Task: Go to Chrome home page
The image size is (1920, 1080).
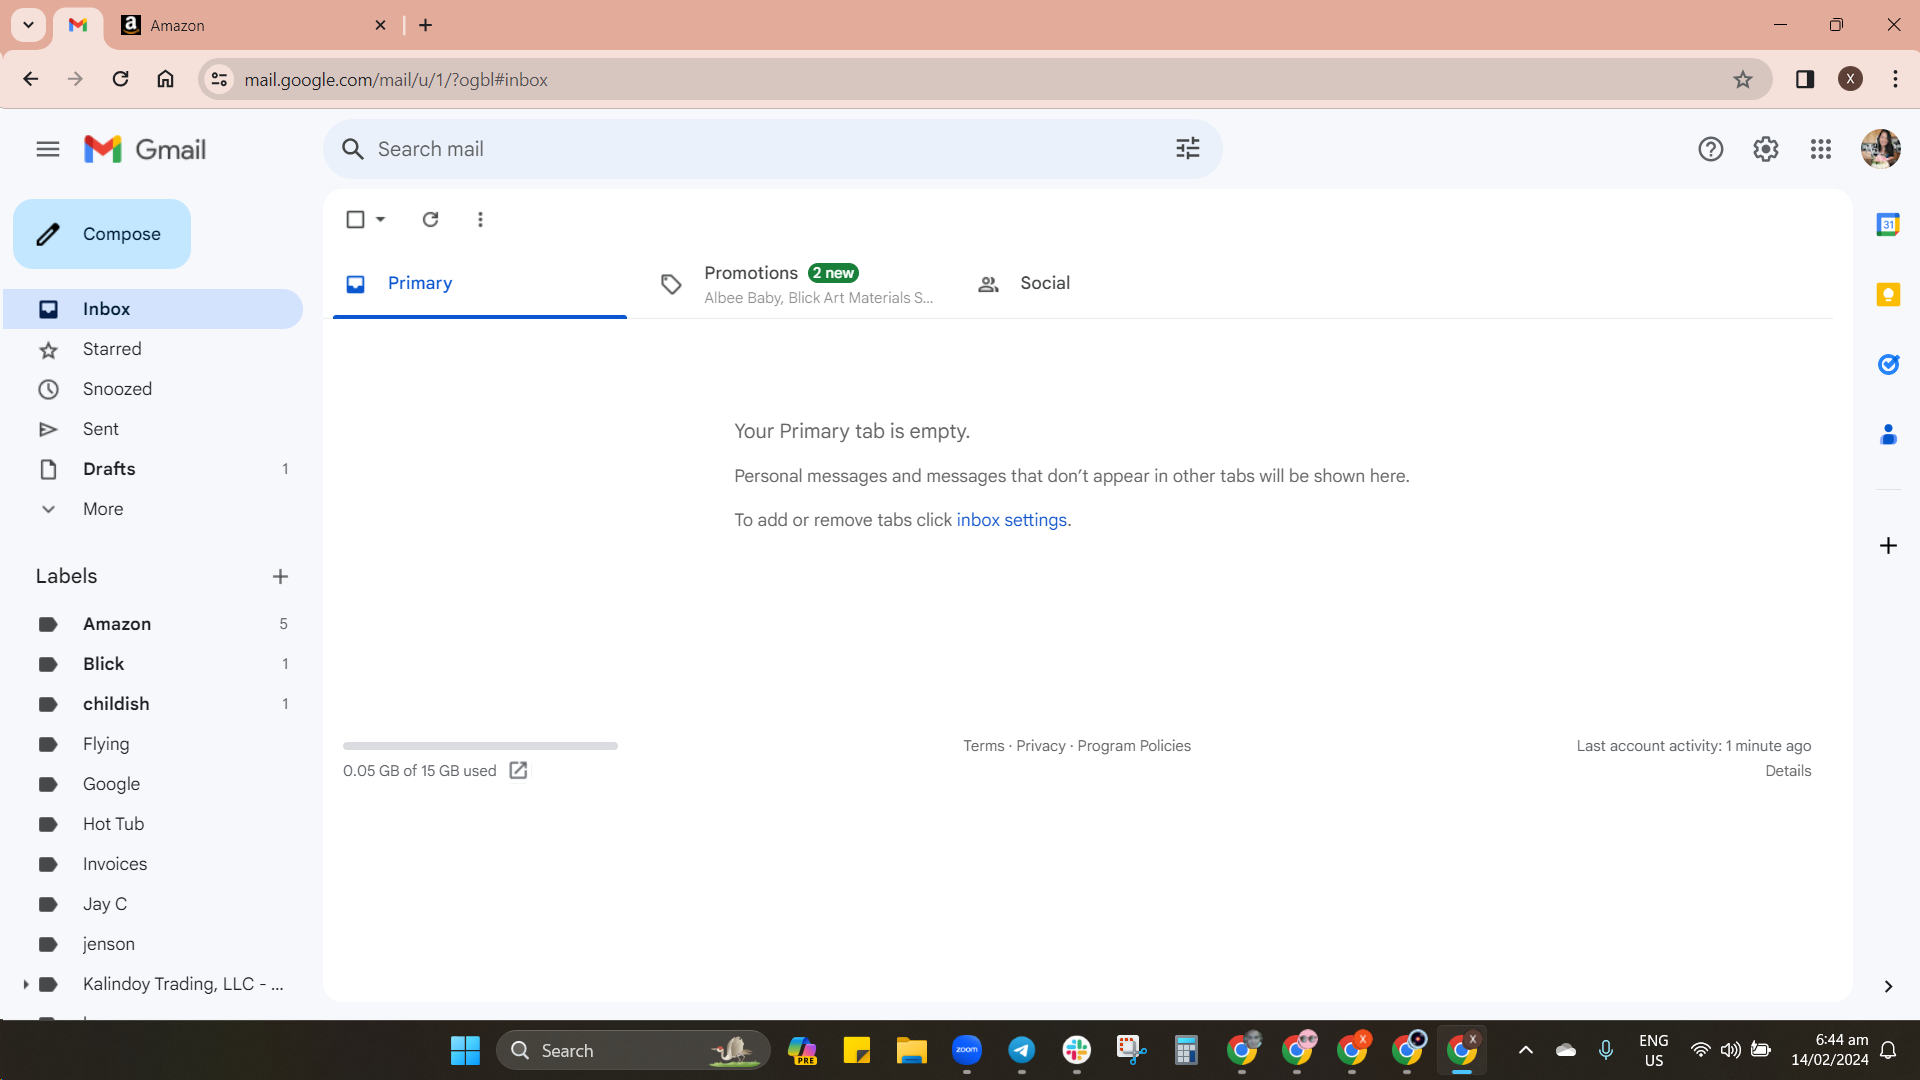Action: (x=165, y=79)
